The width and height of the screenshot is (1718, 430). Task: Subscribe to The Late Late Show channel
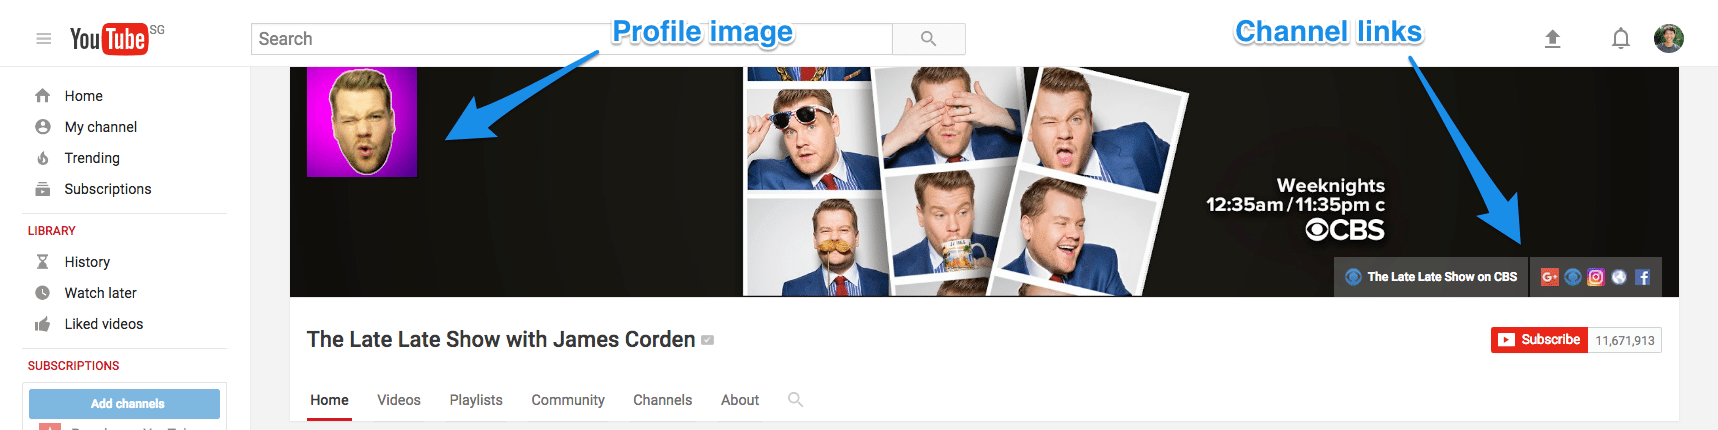pyautogui.click(x=1539, y=340)
